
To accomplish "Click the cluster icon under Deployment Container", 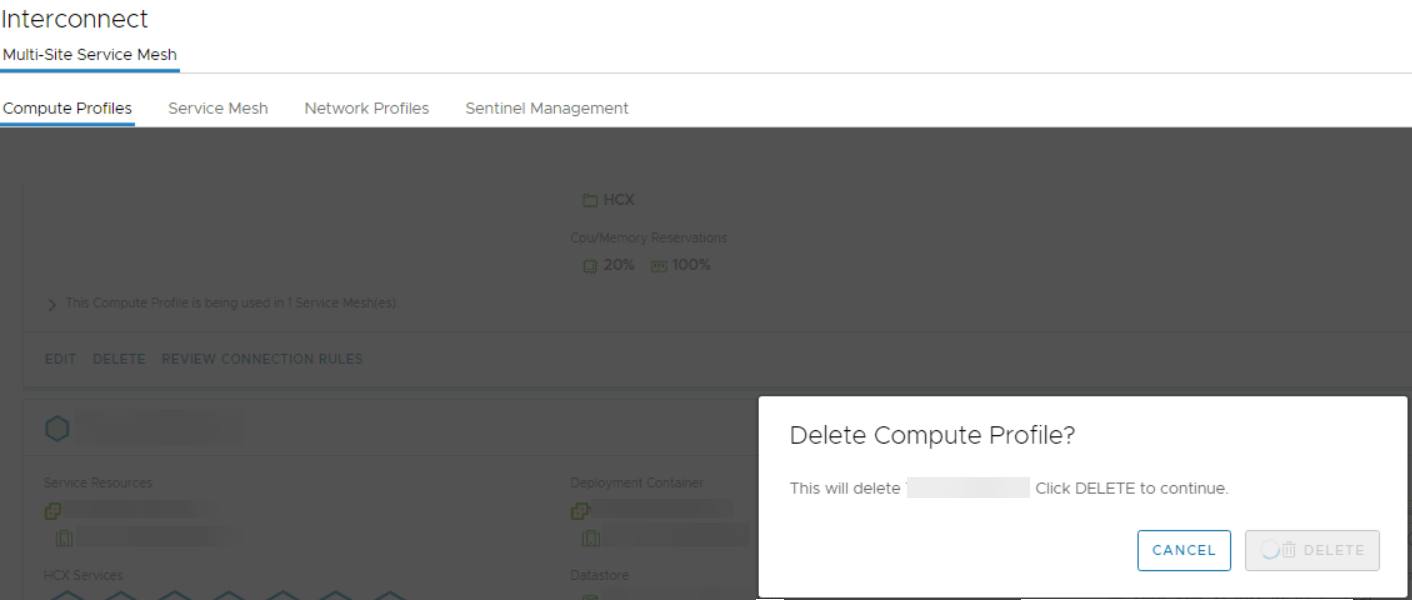I will point(580,511).
